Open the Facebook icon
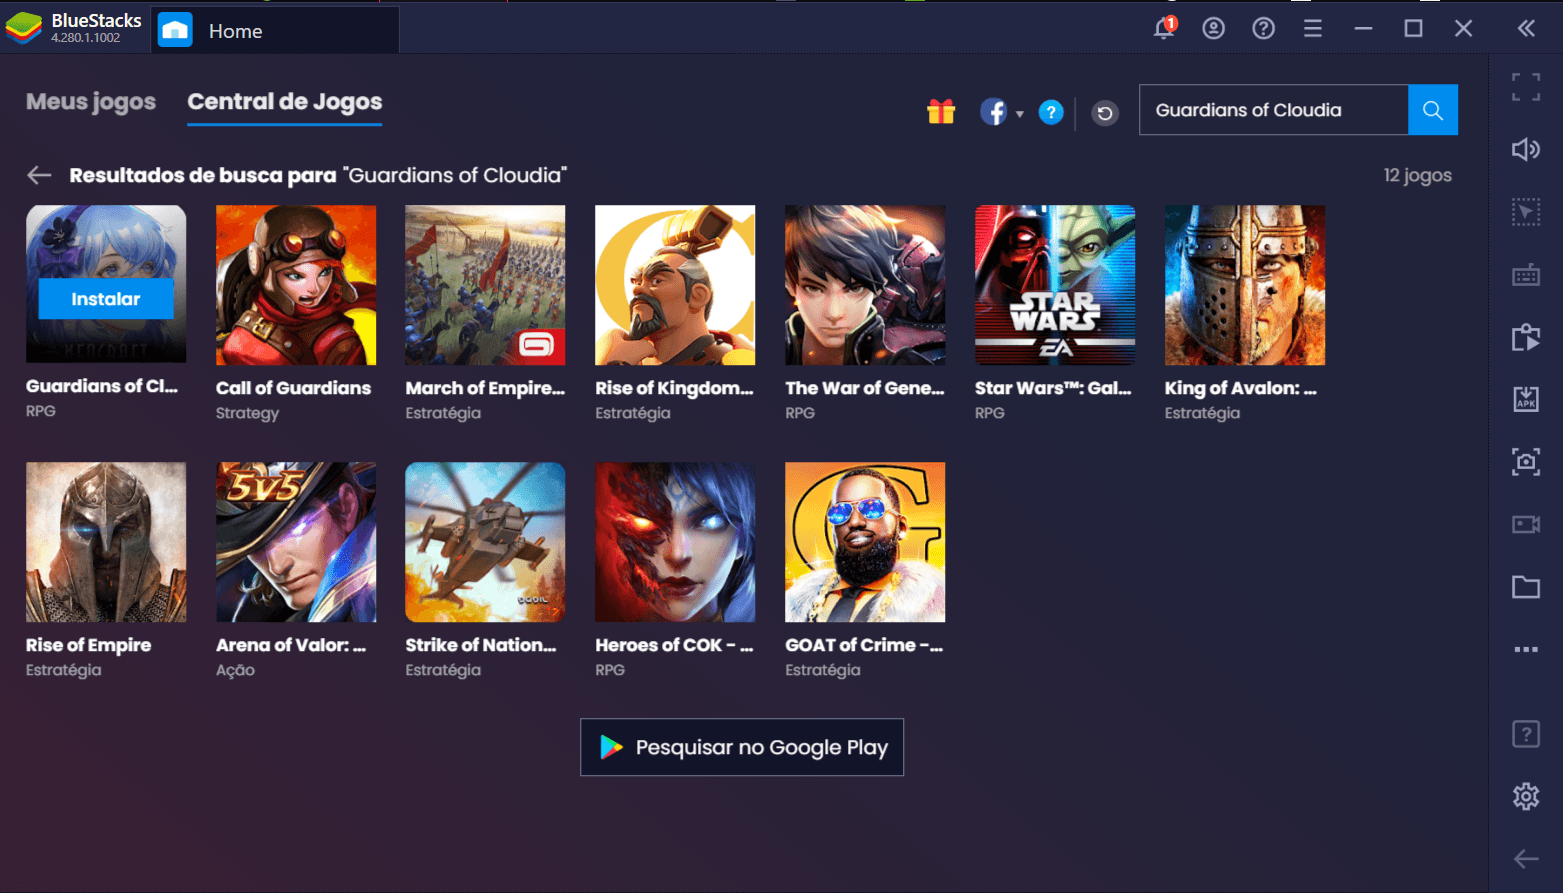The width and height of the screenshot is (1563, 893). (x=993, y=112)
